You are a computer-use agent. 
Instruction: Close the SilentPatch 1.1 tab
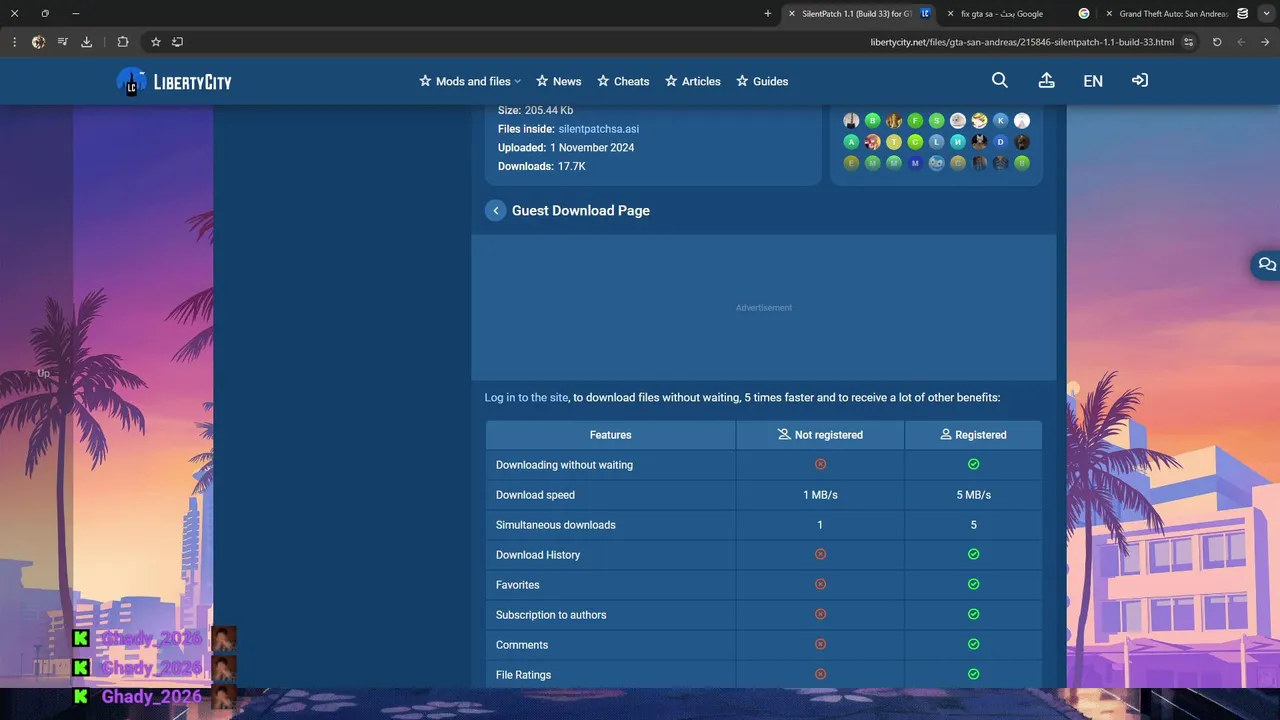click(x=792, y=14)
